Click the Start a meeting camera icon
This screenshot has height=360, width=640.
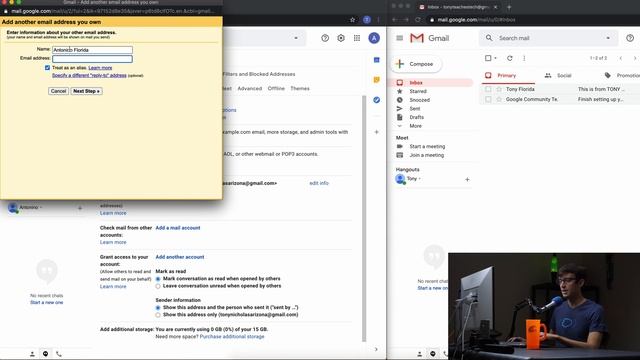click(400, 146)
